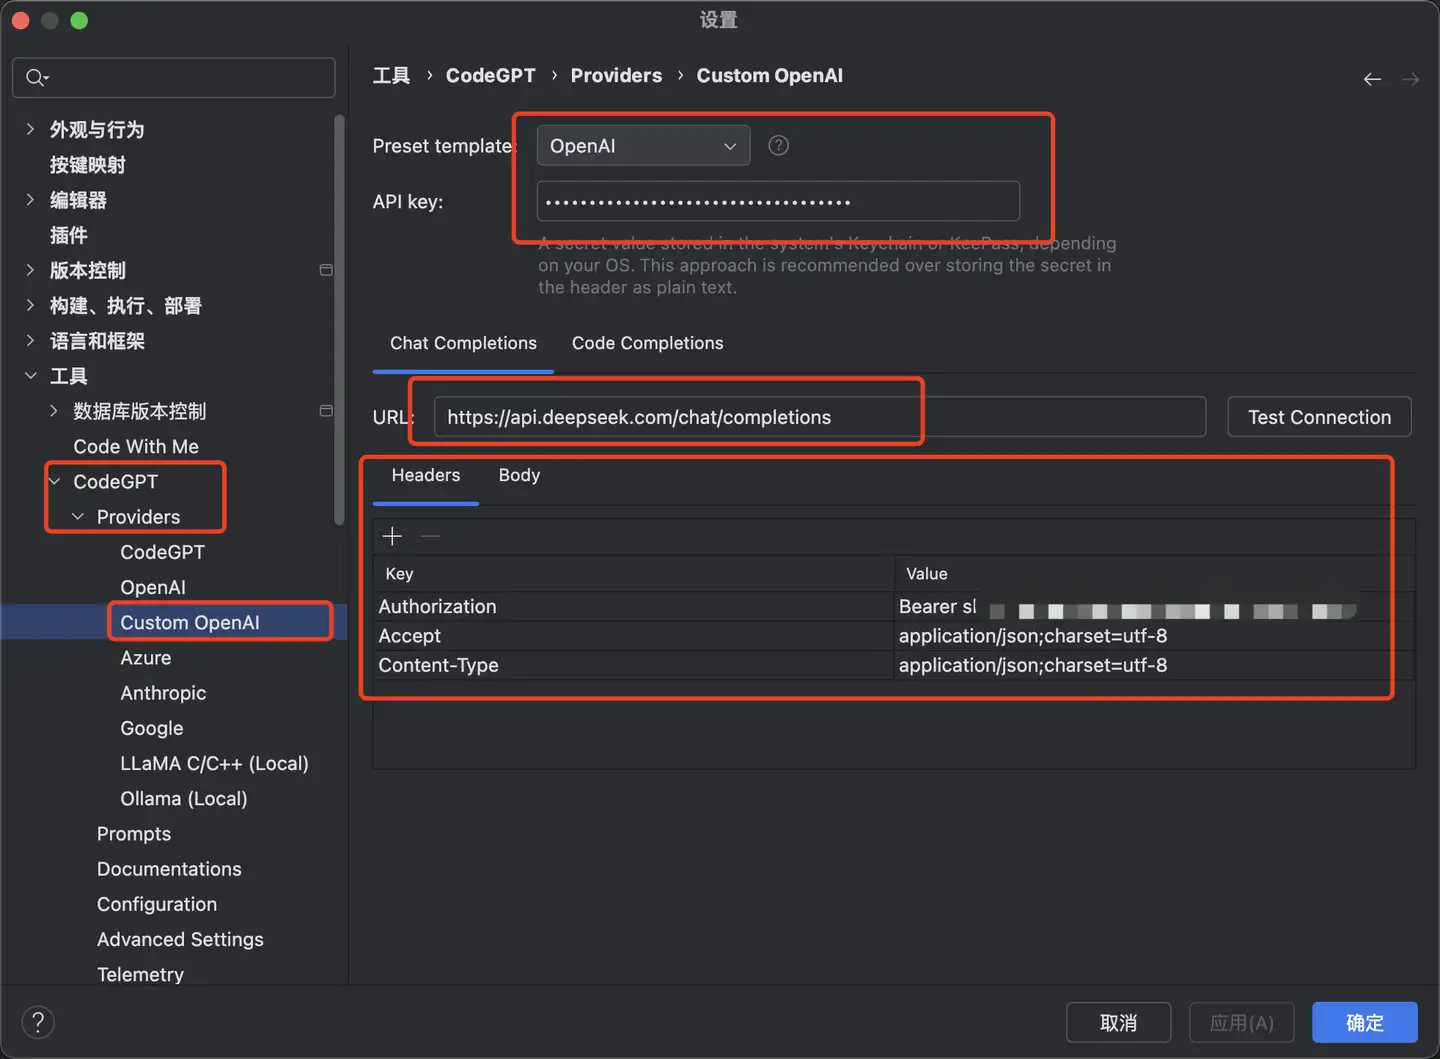
Task: Click 工具 in the breadcrumb
Action: [x=391, y=76]
